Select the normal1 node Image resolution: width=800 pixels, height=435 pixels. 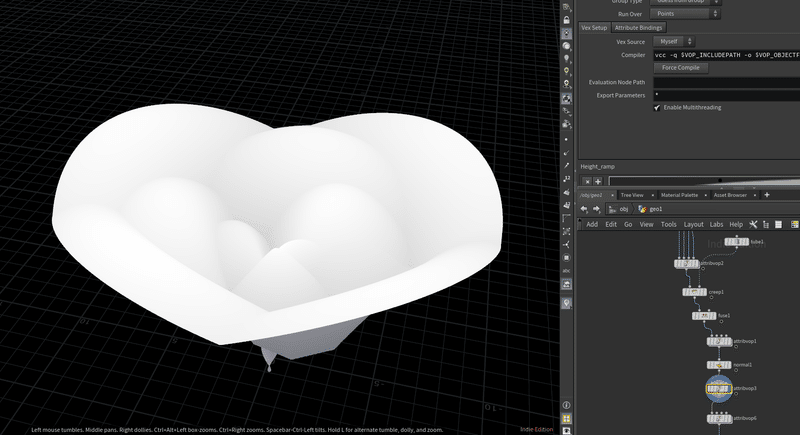click(x=719, y=365)
